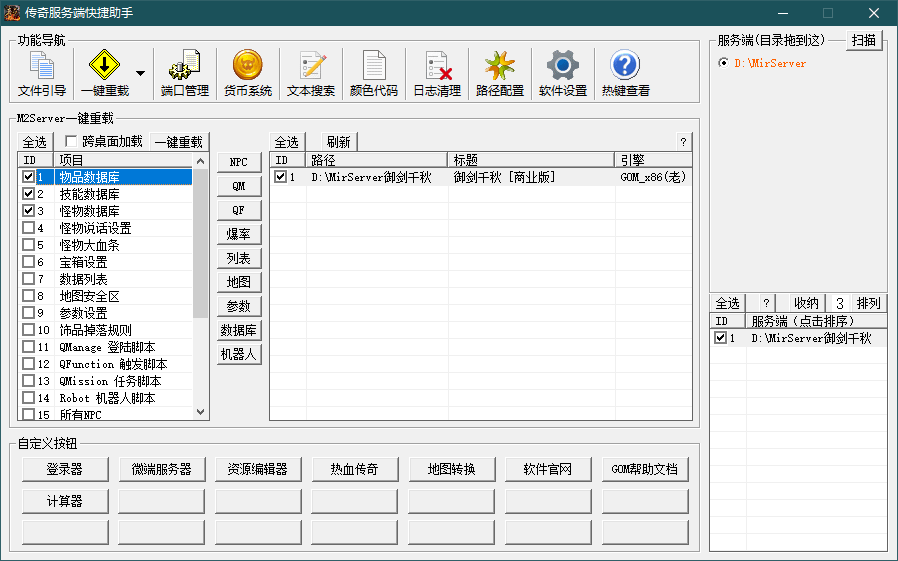Sort by the 引擎 column header
The image size is (898, 561).
tap(652, 160)
